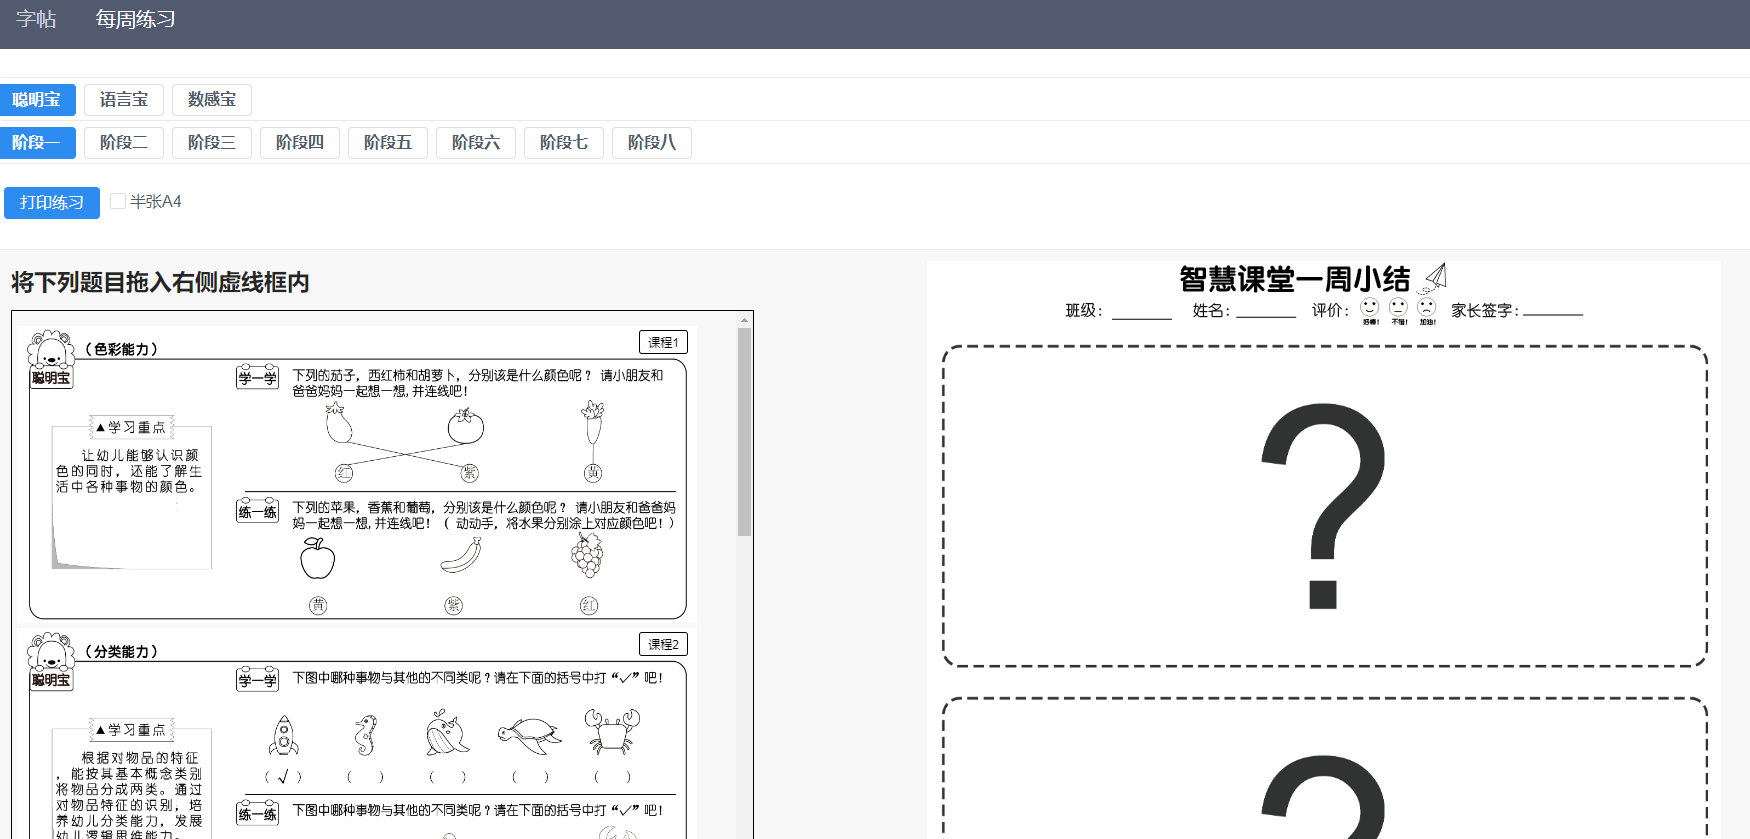The width and height of the screenshot is (1750, 839).
Task: Click the lion mascot in 分类能力 card
Action: [50, 652]
